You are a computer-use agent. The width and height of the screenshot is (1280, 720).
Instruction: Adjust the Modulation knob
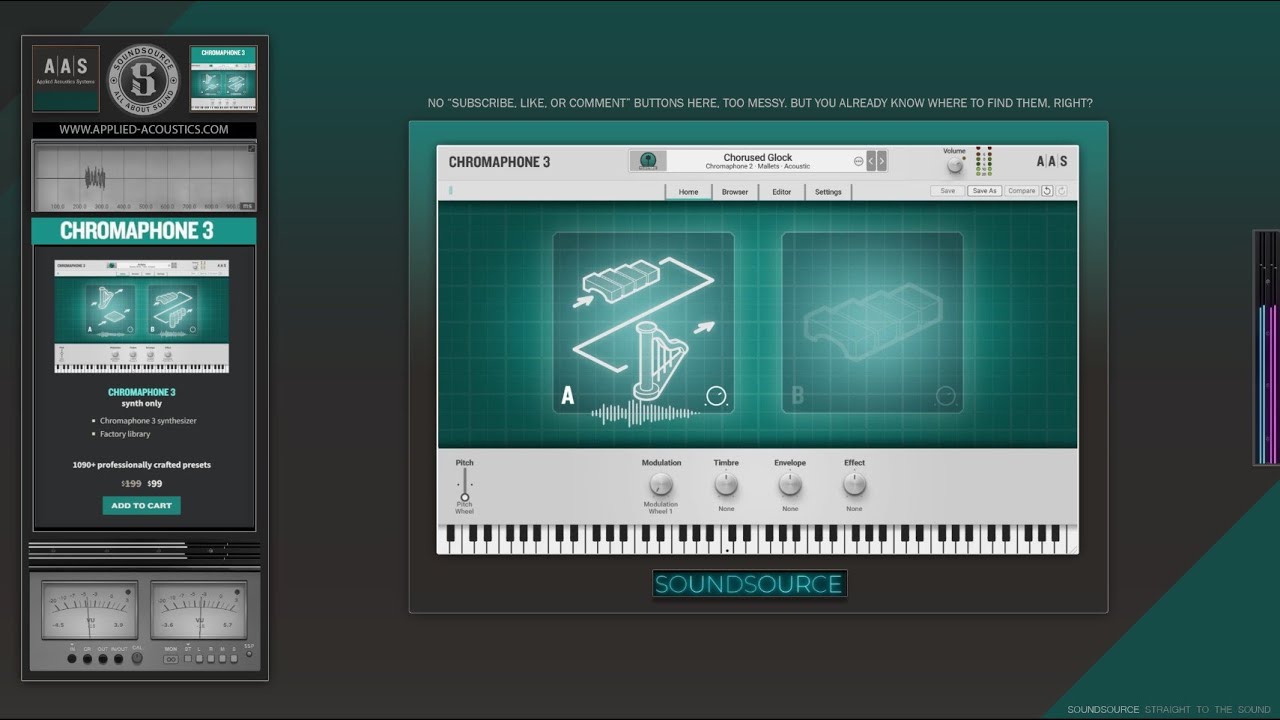tap(660, 484)
